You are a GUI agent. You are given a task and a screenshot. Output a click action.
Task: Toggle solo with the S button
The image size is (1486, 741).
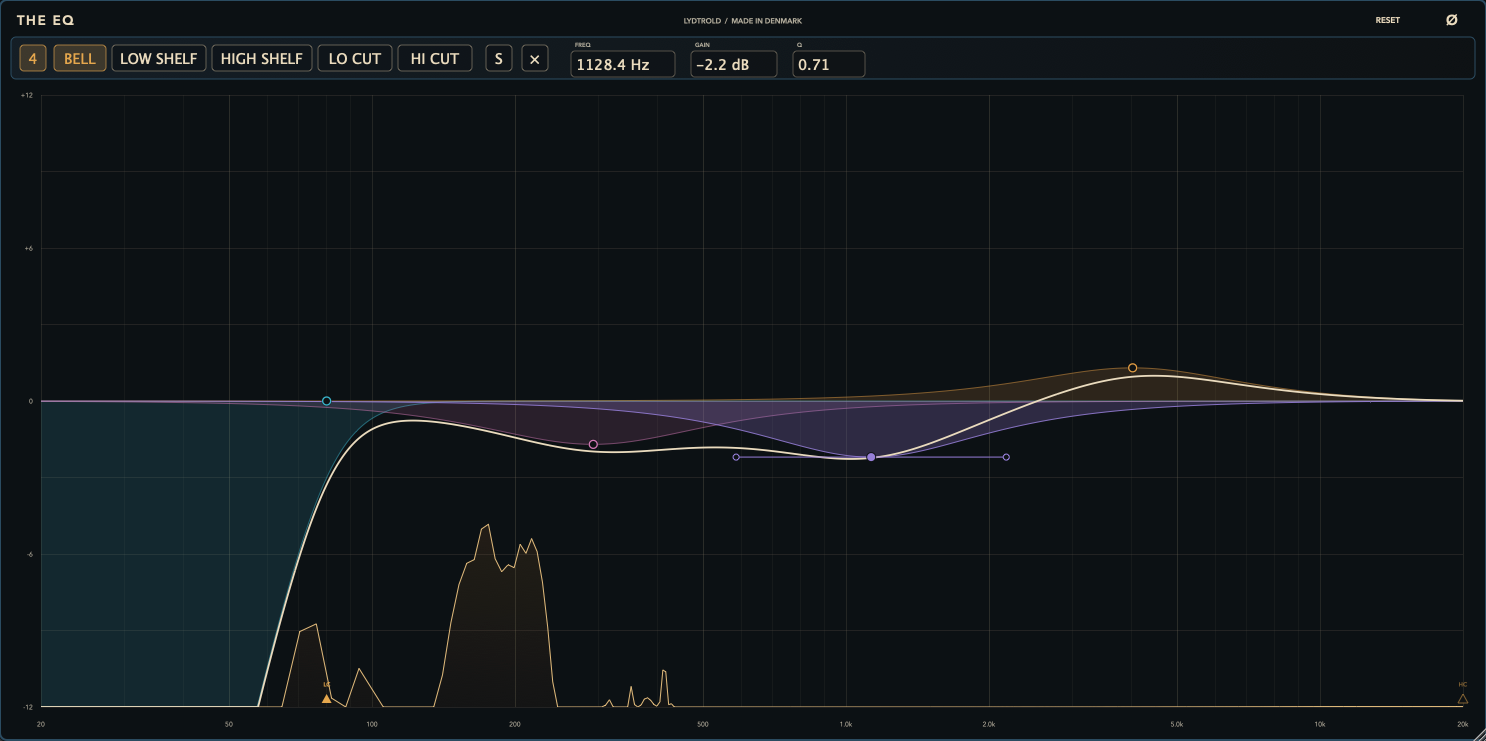[499, 58]
